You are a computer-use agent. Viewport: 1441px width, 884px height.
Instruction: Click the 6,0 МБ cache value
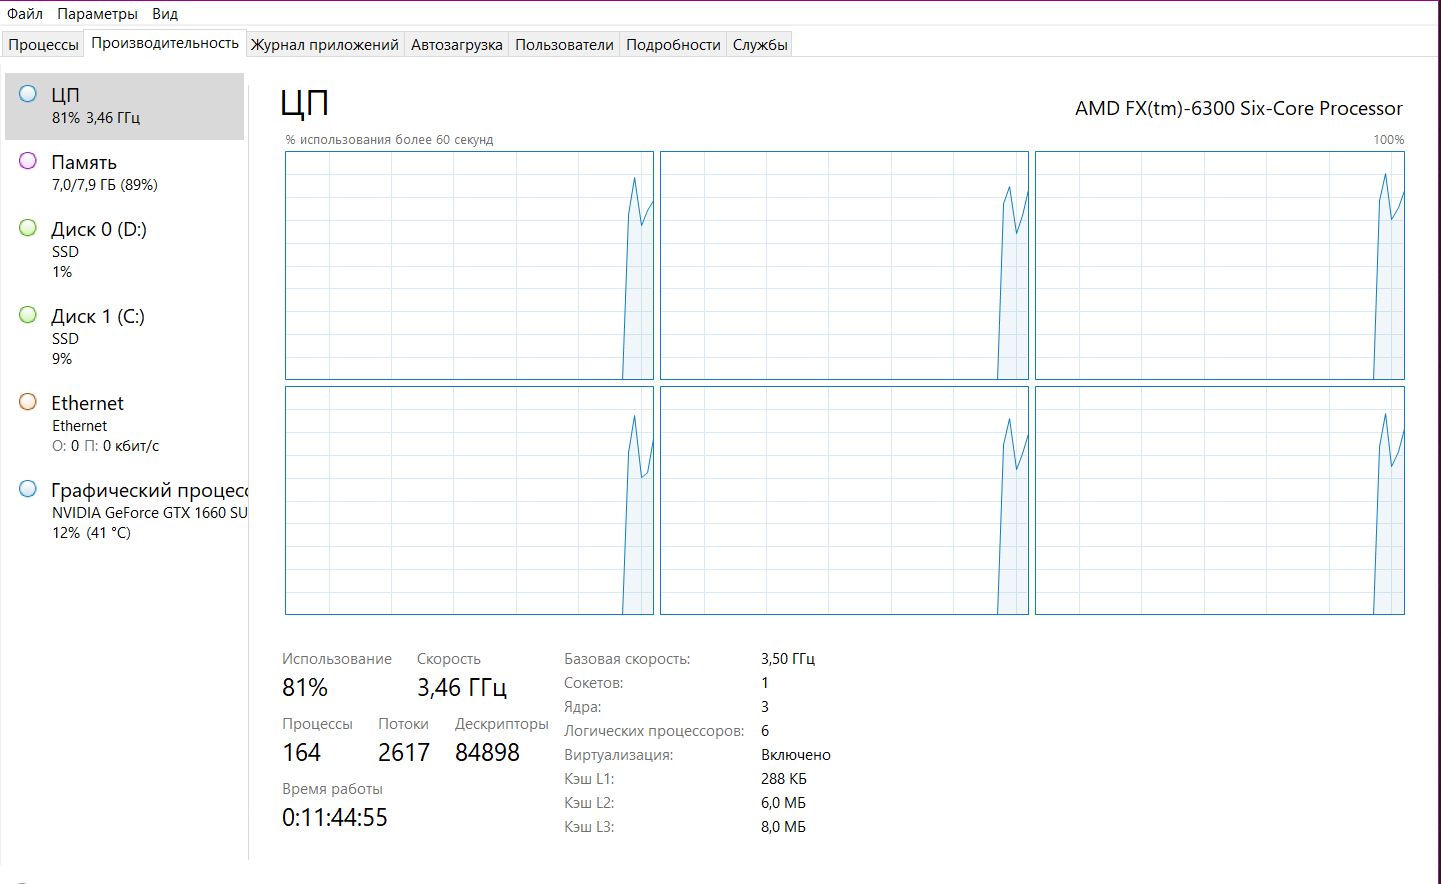coord(783,803)
